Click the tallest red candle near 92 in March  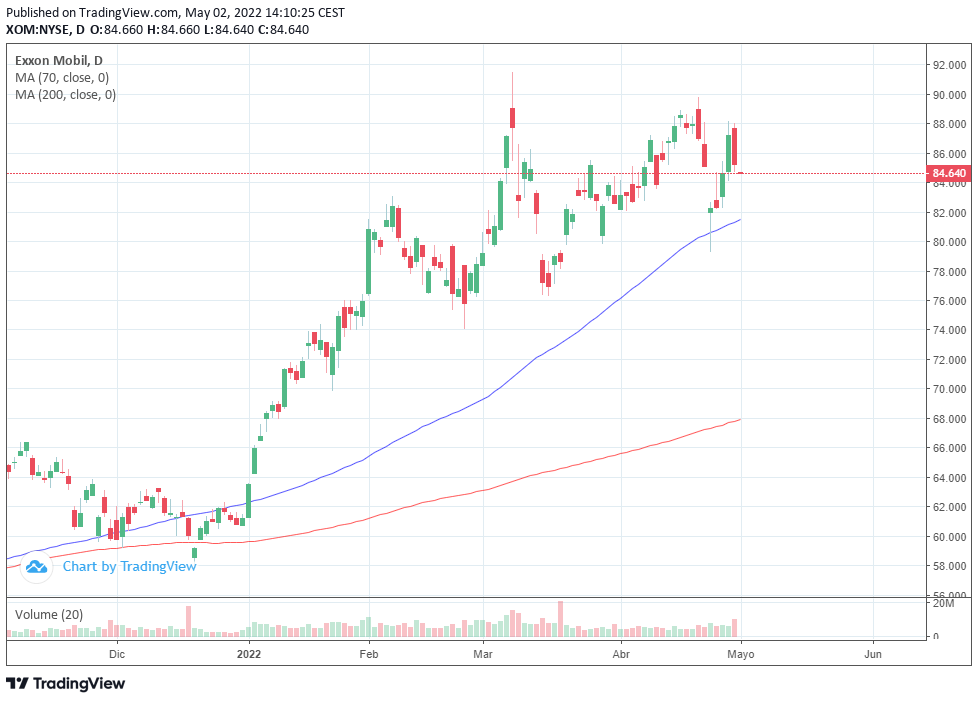[512, 118]
